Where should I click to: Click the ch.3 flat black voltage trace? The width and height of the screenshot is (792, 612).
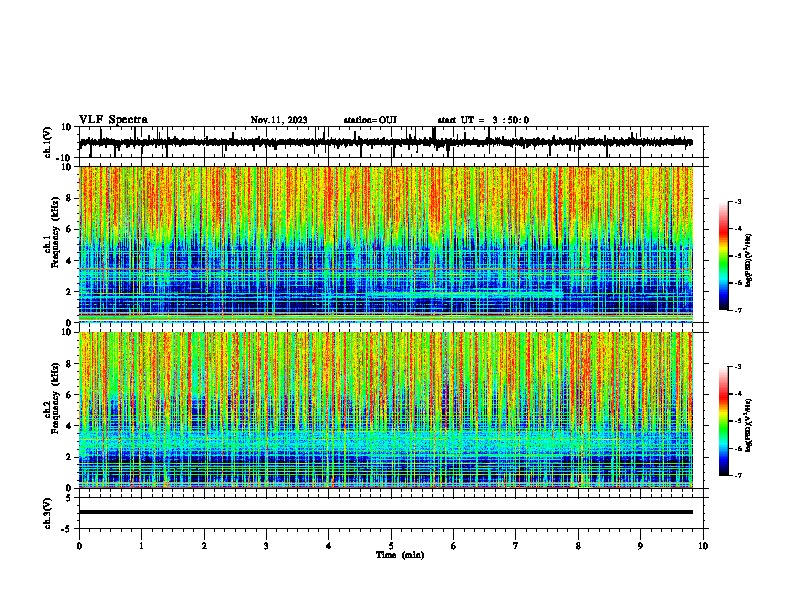[x=386, y=512]
